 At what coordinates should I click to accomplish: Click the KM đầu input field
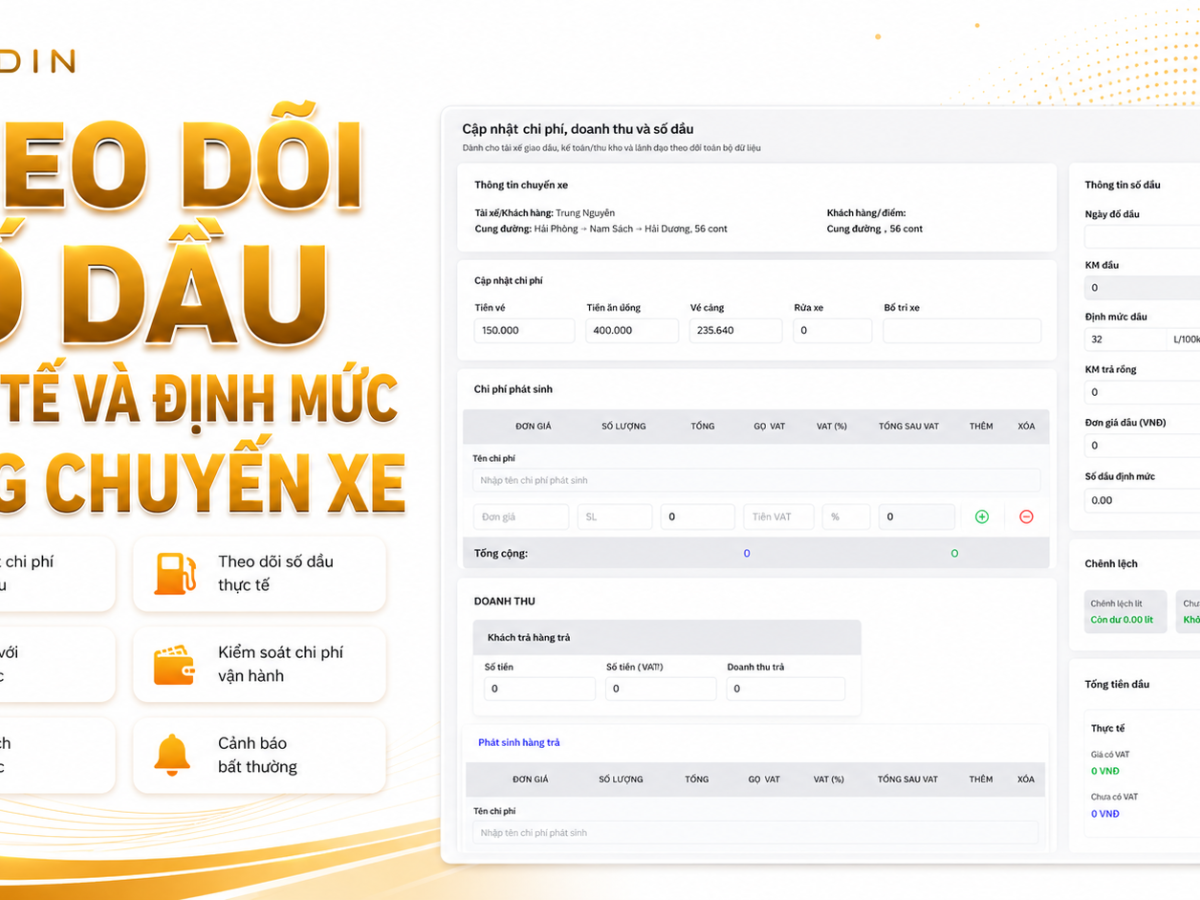point(1142,288)
